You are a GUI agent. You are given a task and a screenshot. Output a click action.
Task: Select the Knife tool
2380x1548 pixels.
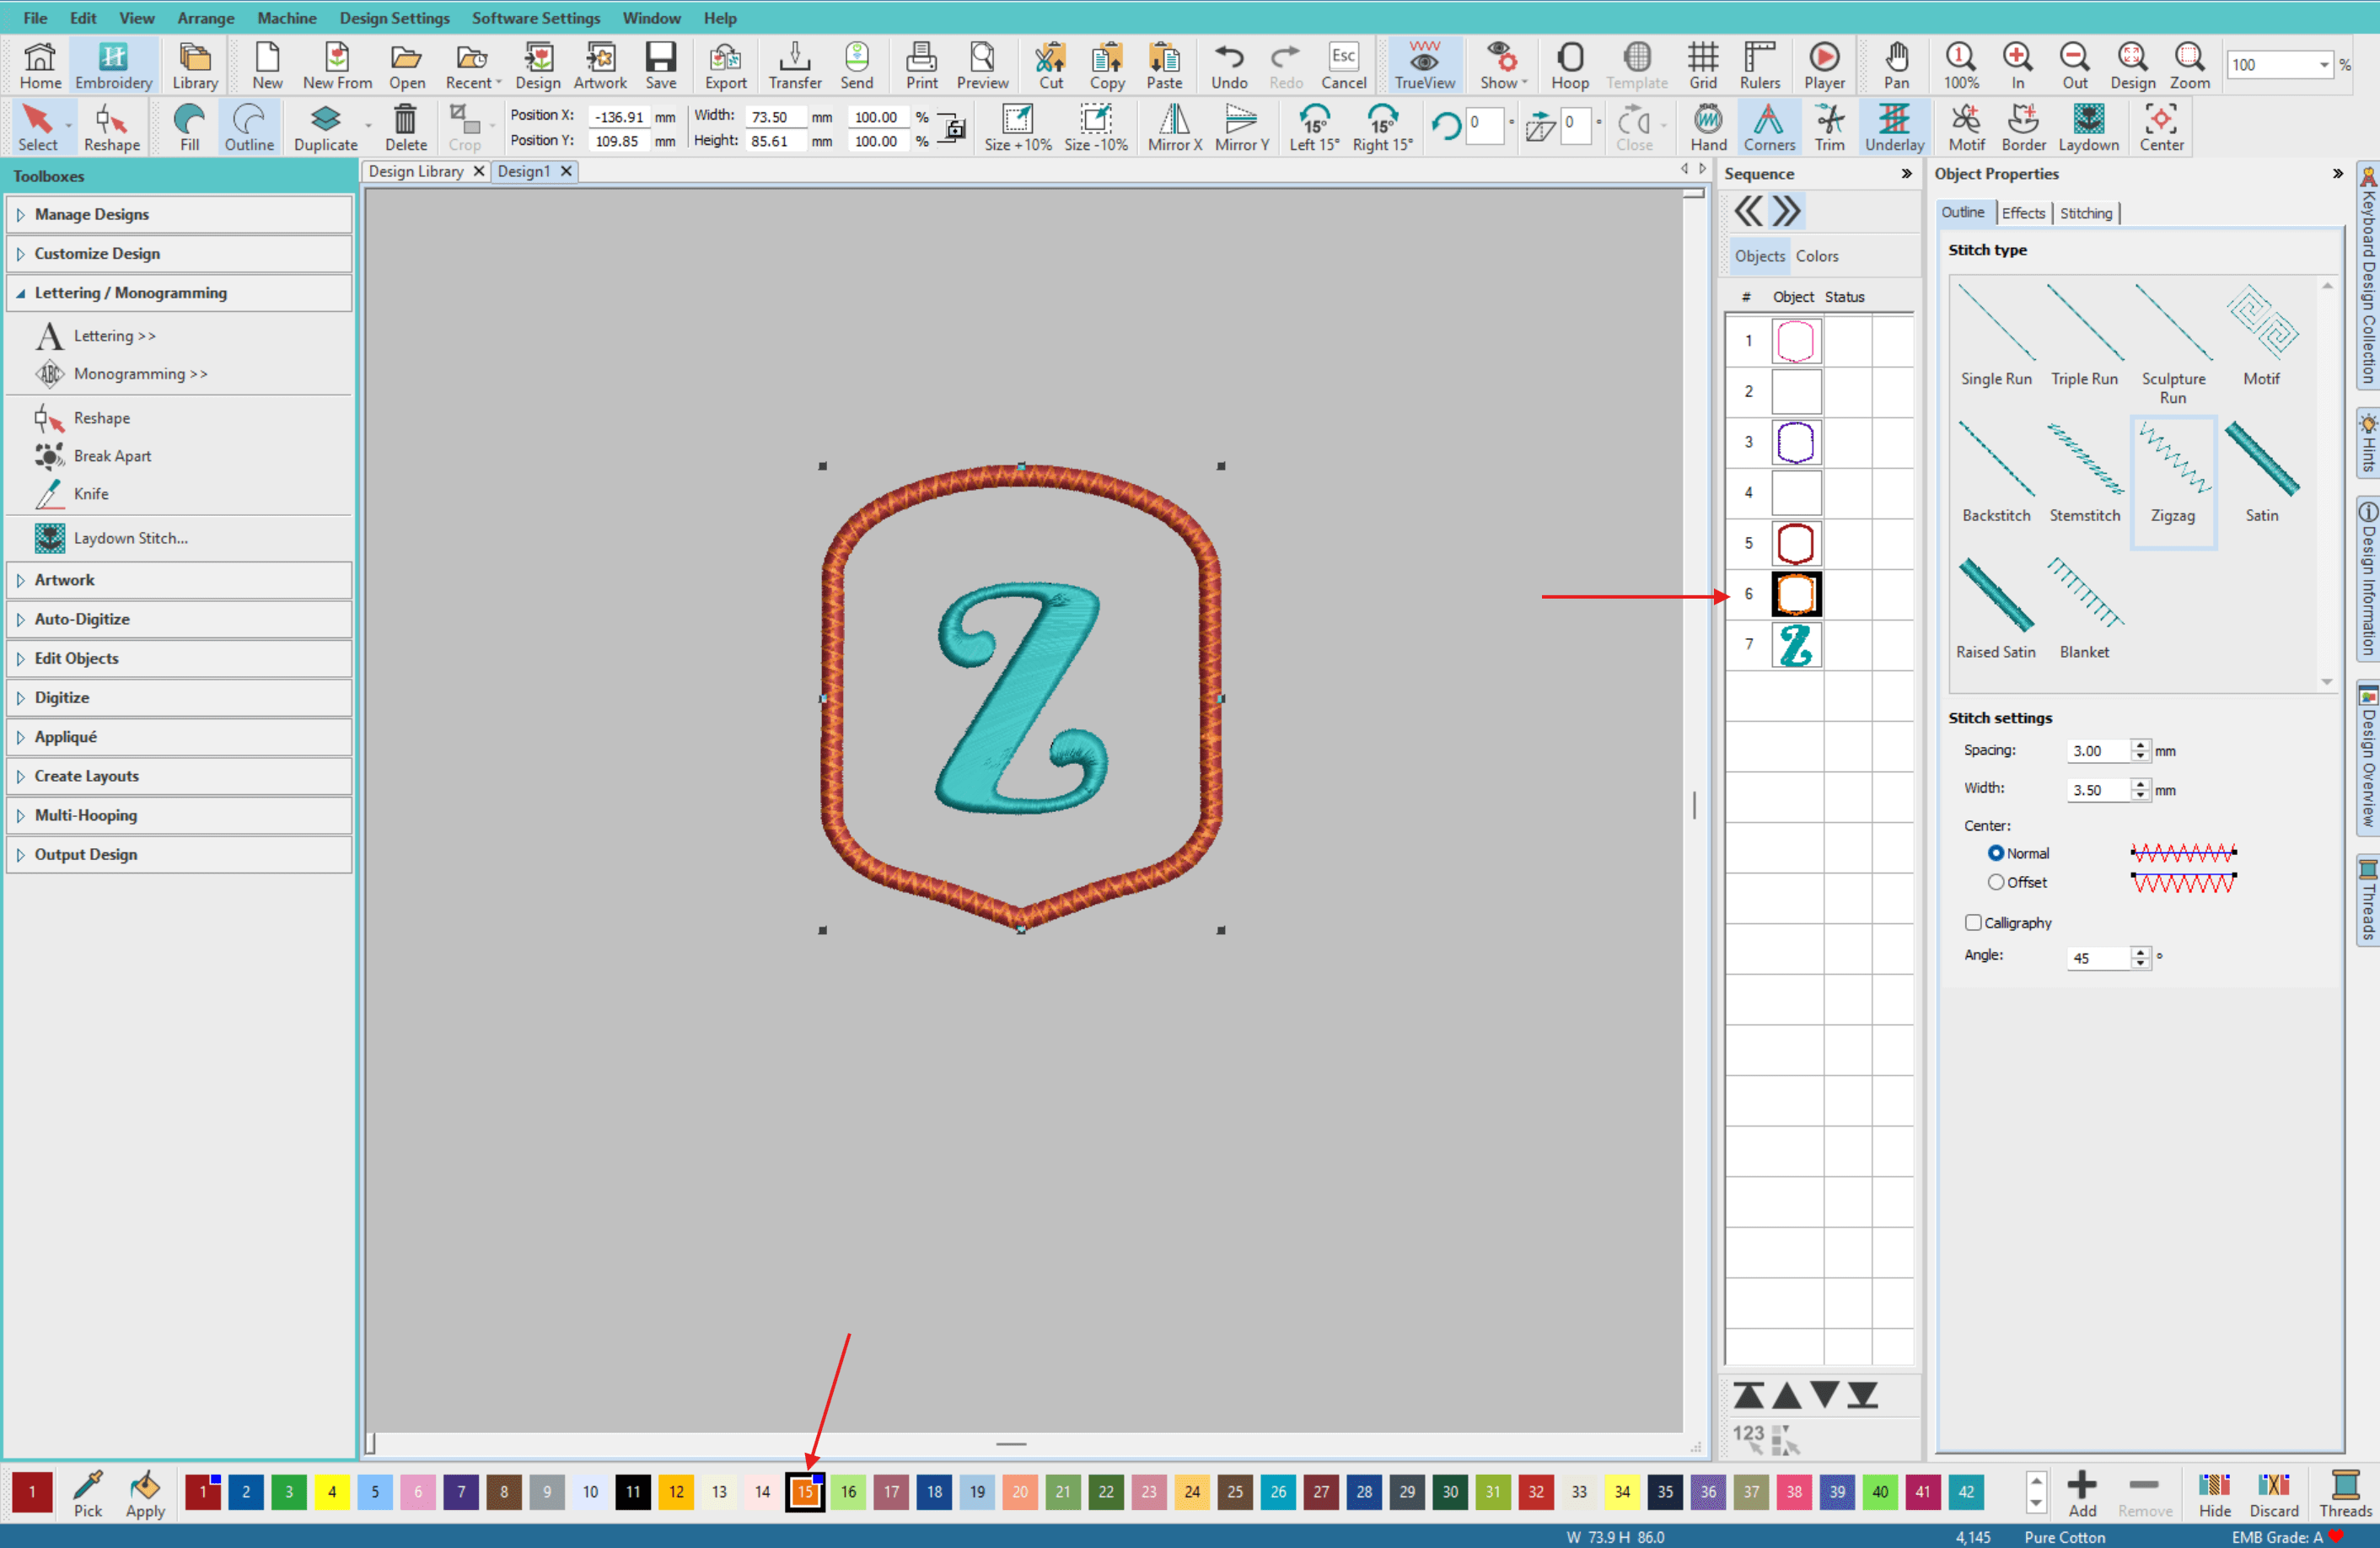click(90, 494)
